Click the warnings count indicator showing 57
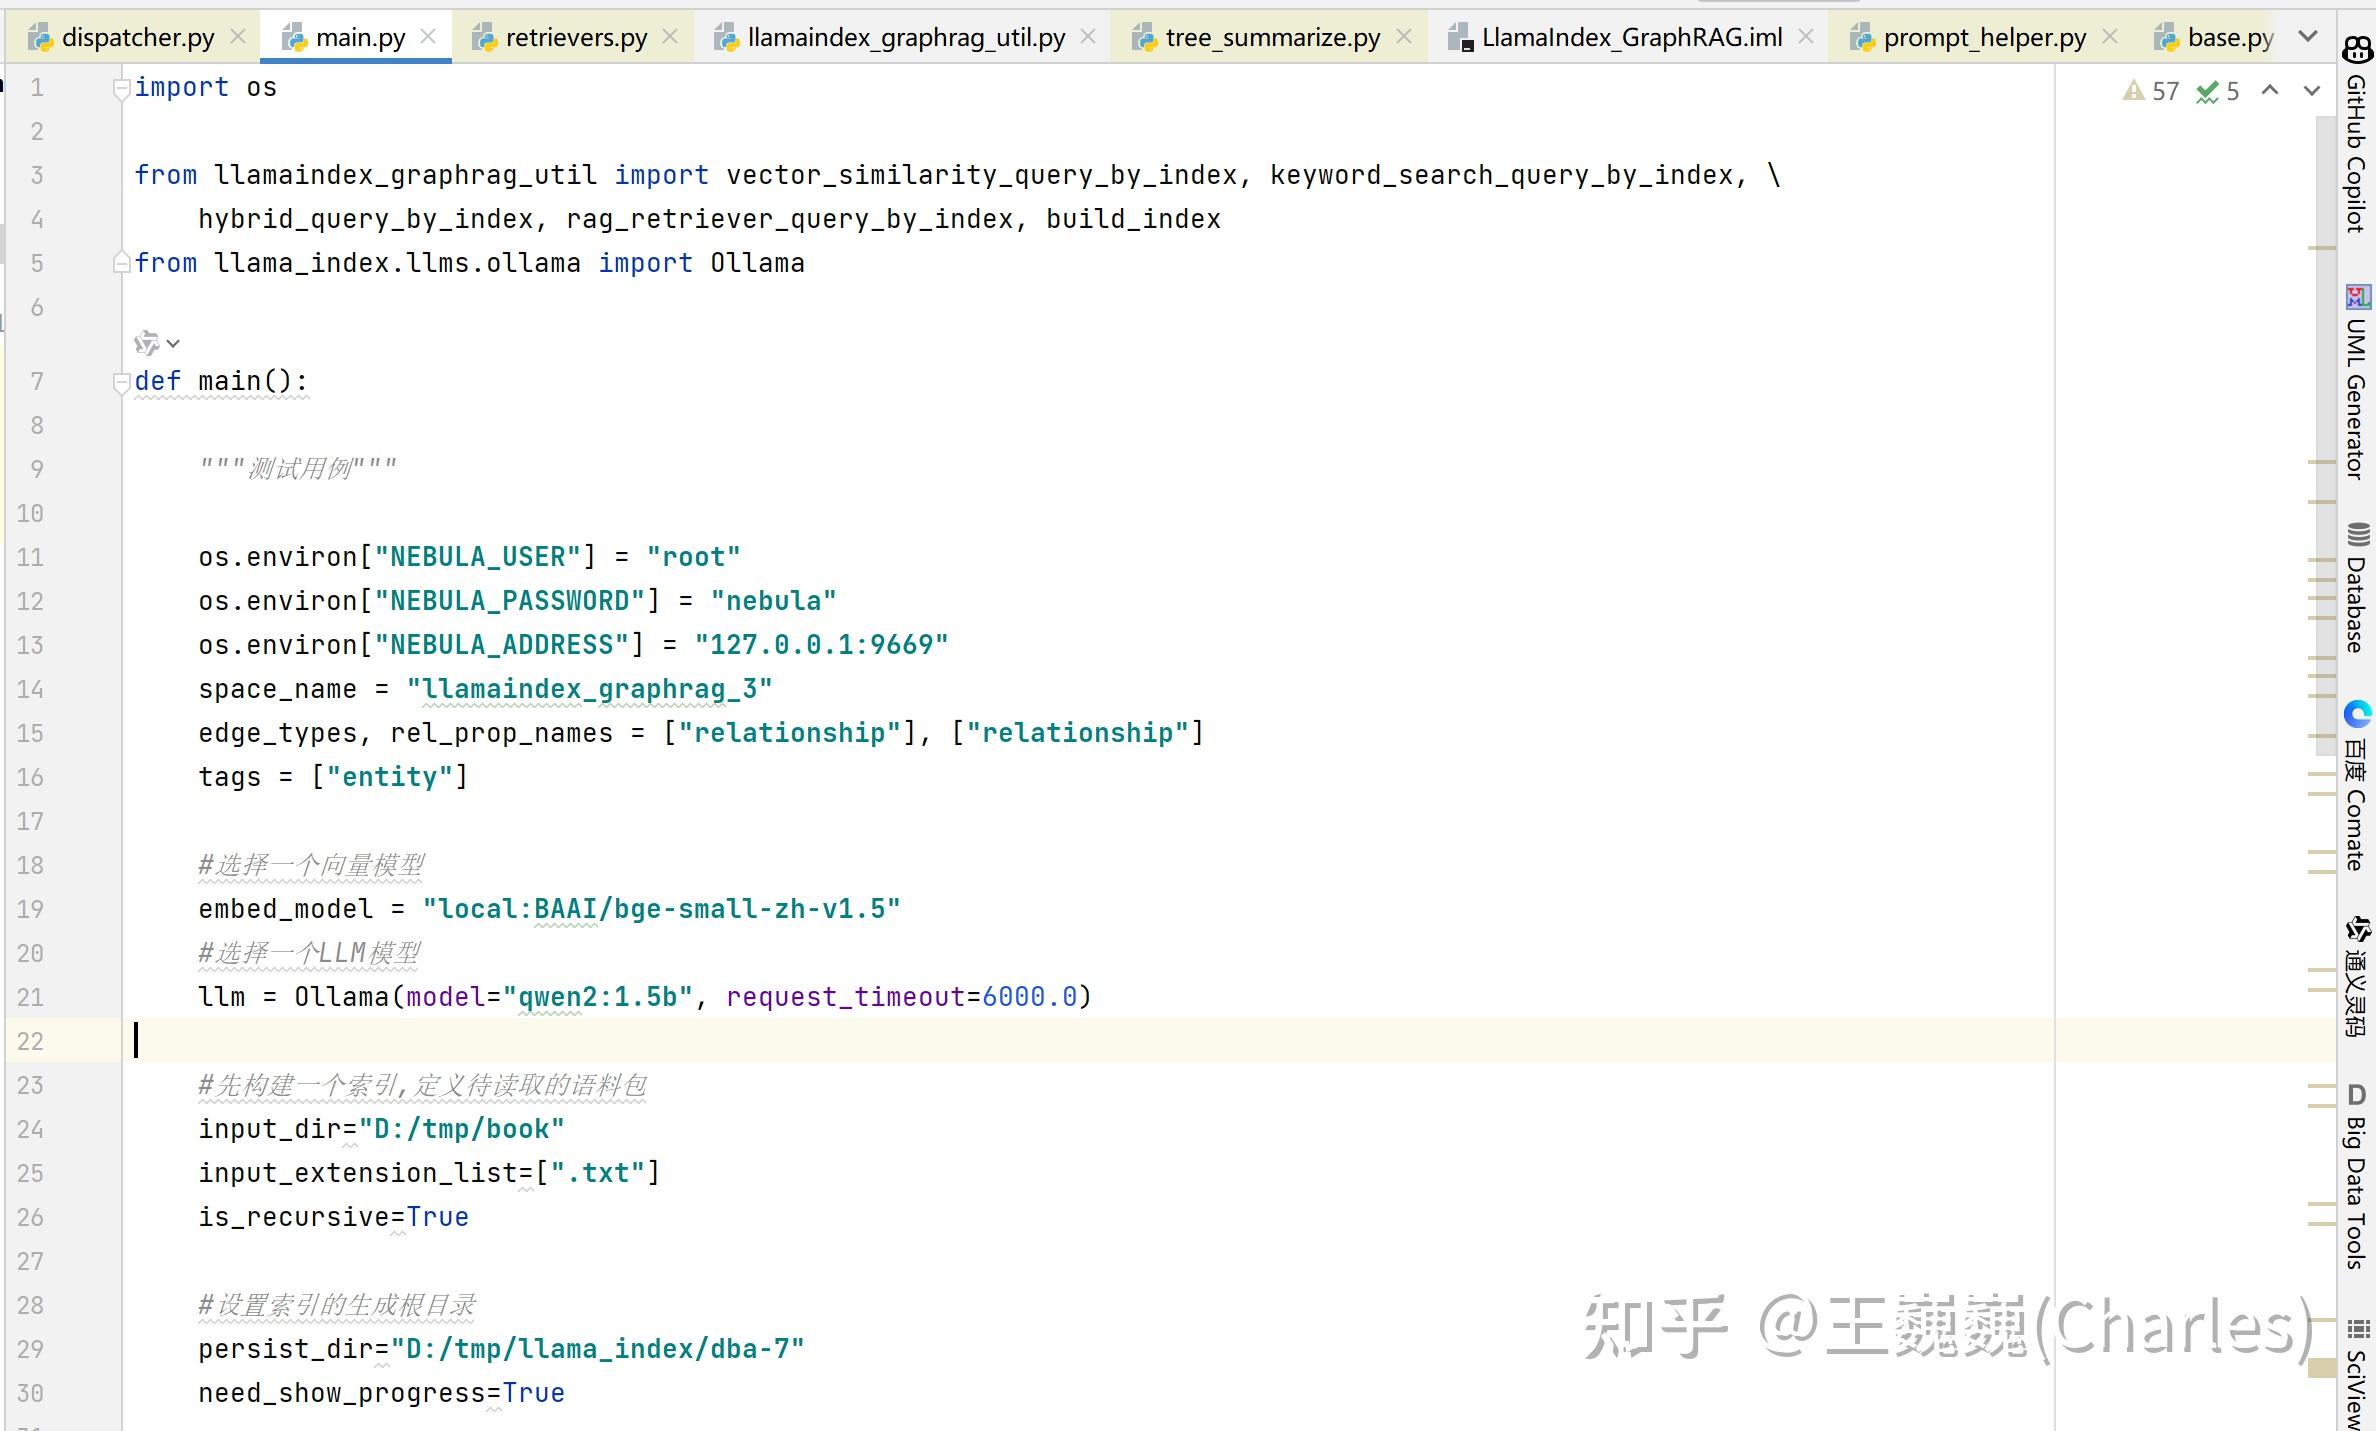 pos(2151,91)
